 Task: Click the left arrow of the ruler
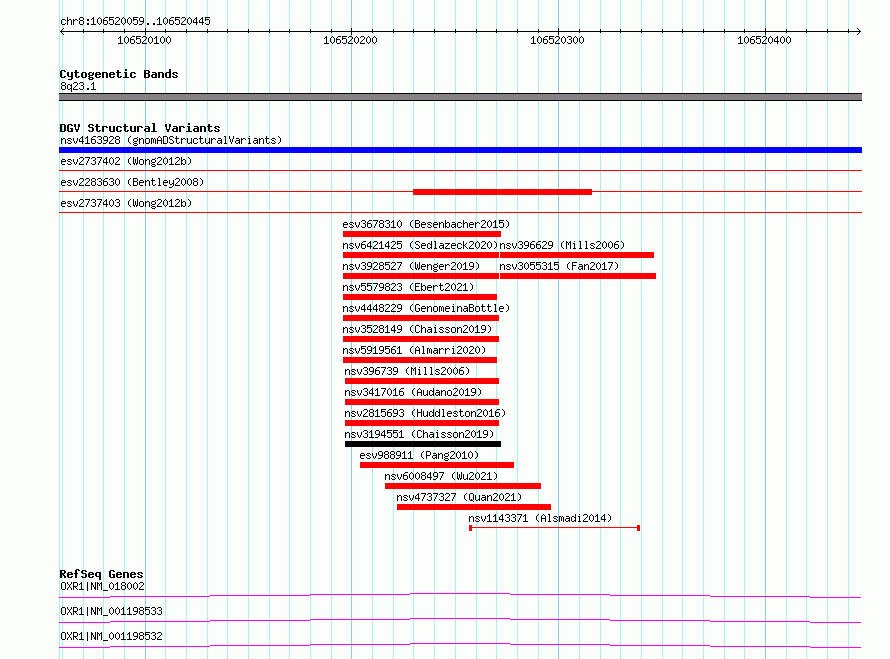pyautogui.click(x=62, y=31)
